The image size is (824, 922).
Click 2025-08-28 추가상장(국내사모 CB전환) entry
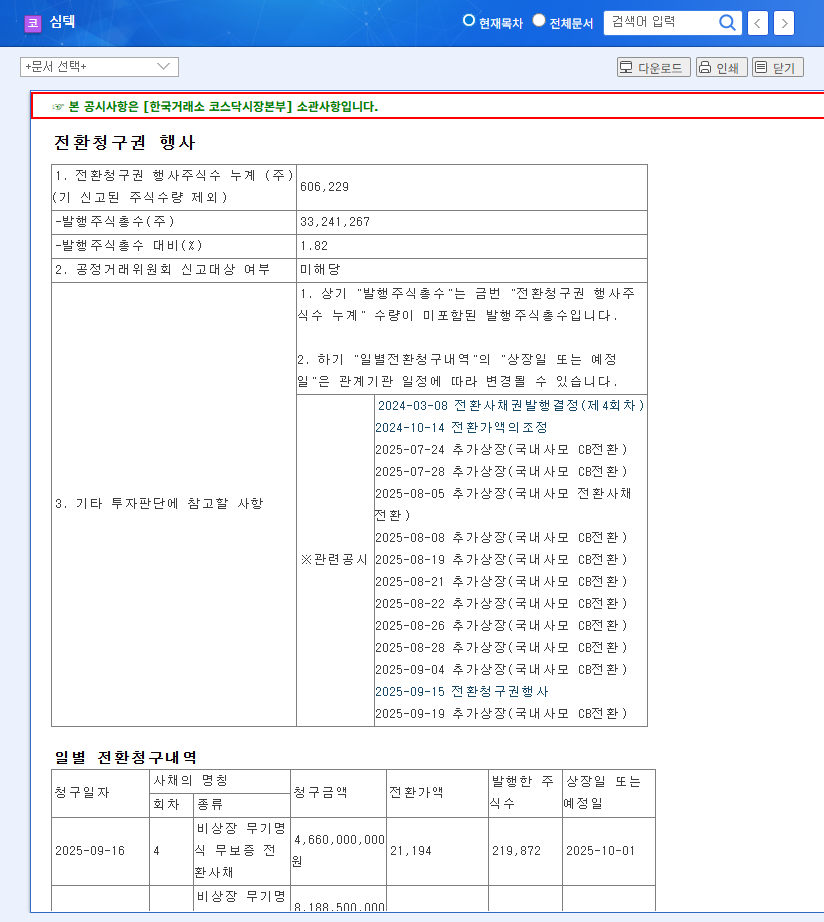[x=501, y=647]
